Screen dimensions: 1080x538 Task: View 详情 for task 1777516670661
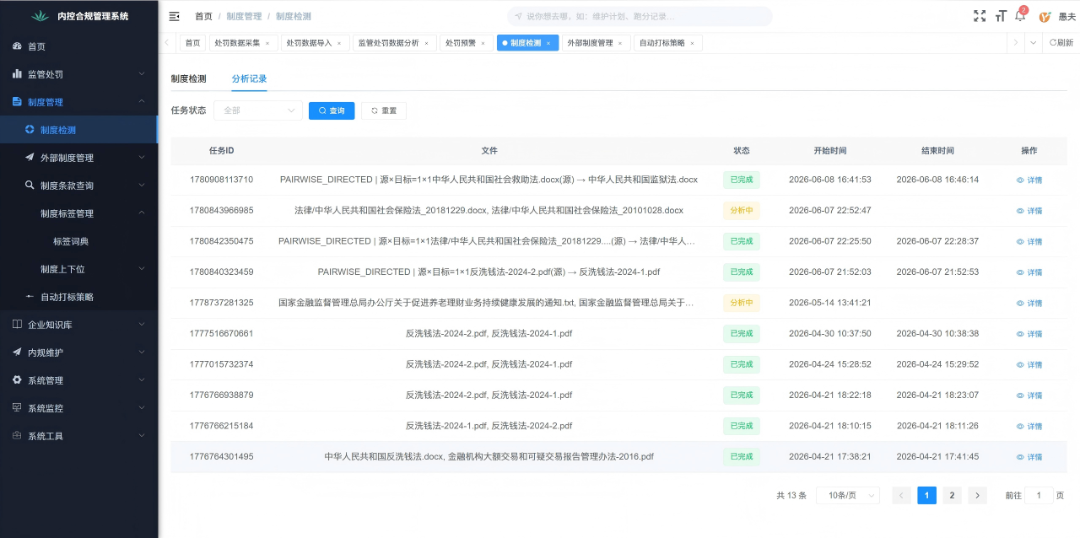point(1029,334)
